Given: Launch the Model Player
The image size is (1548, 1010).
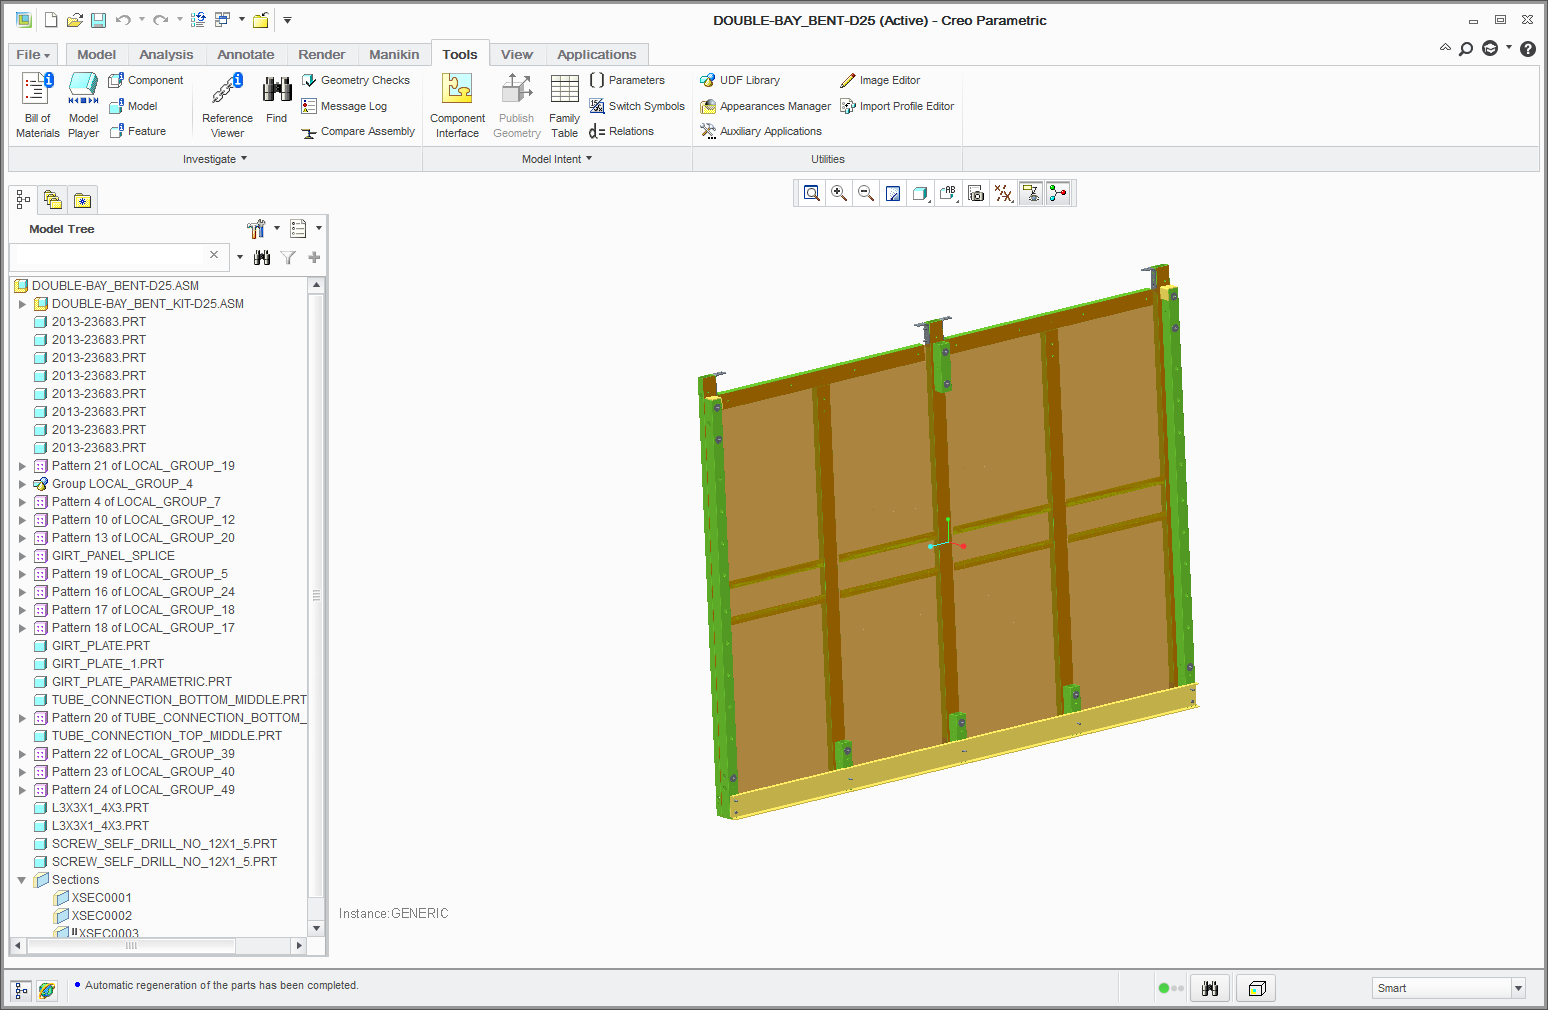Looking at the screenshot, I should click(x=83, y=105).
